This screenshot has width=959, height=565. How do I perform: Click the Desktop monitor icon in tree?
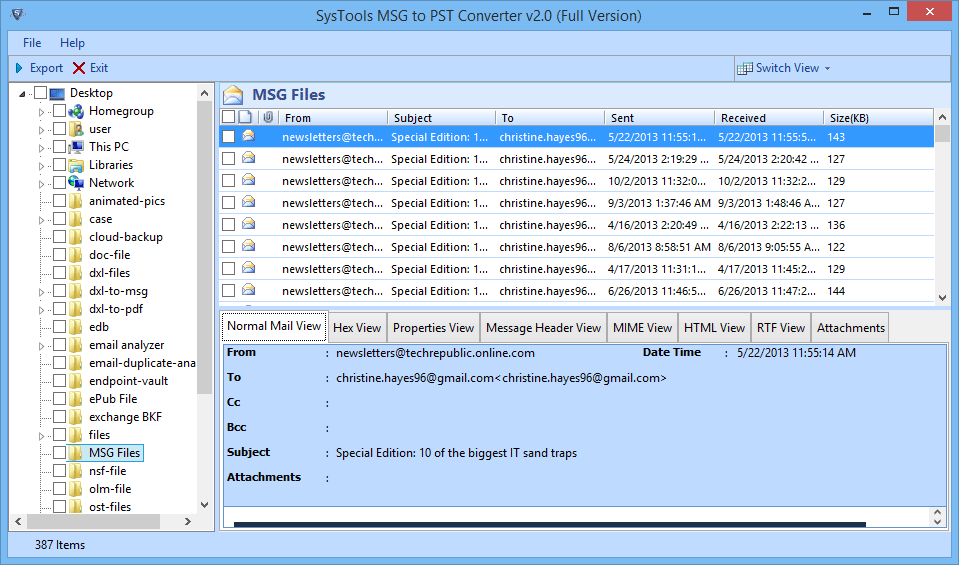[x=57, y=94]
